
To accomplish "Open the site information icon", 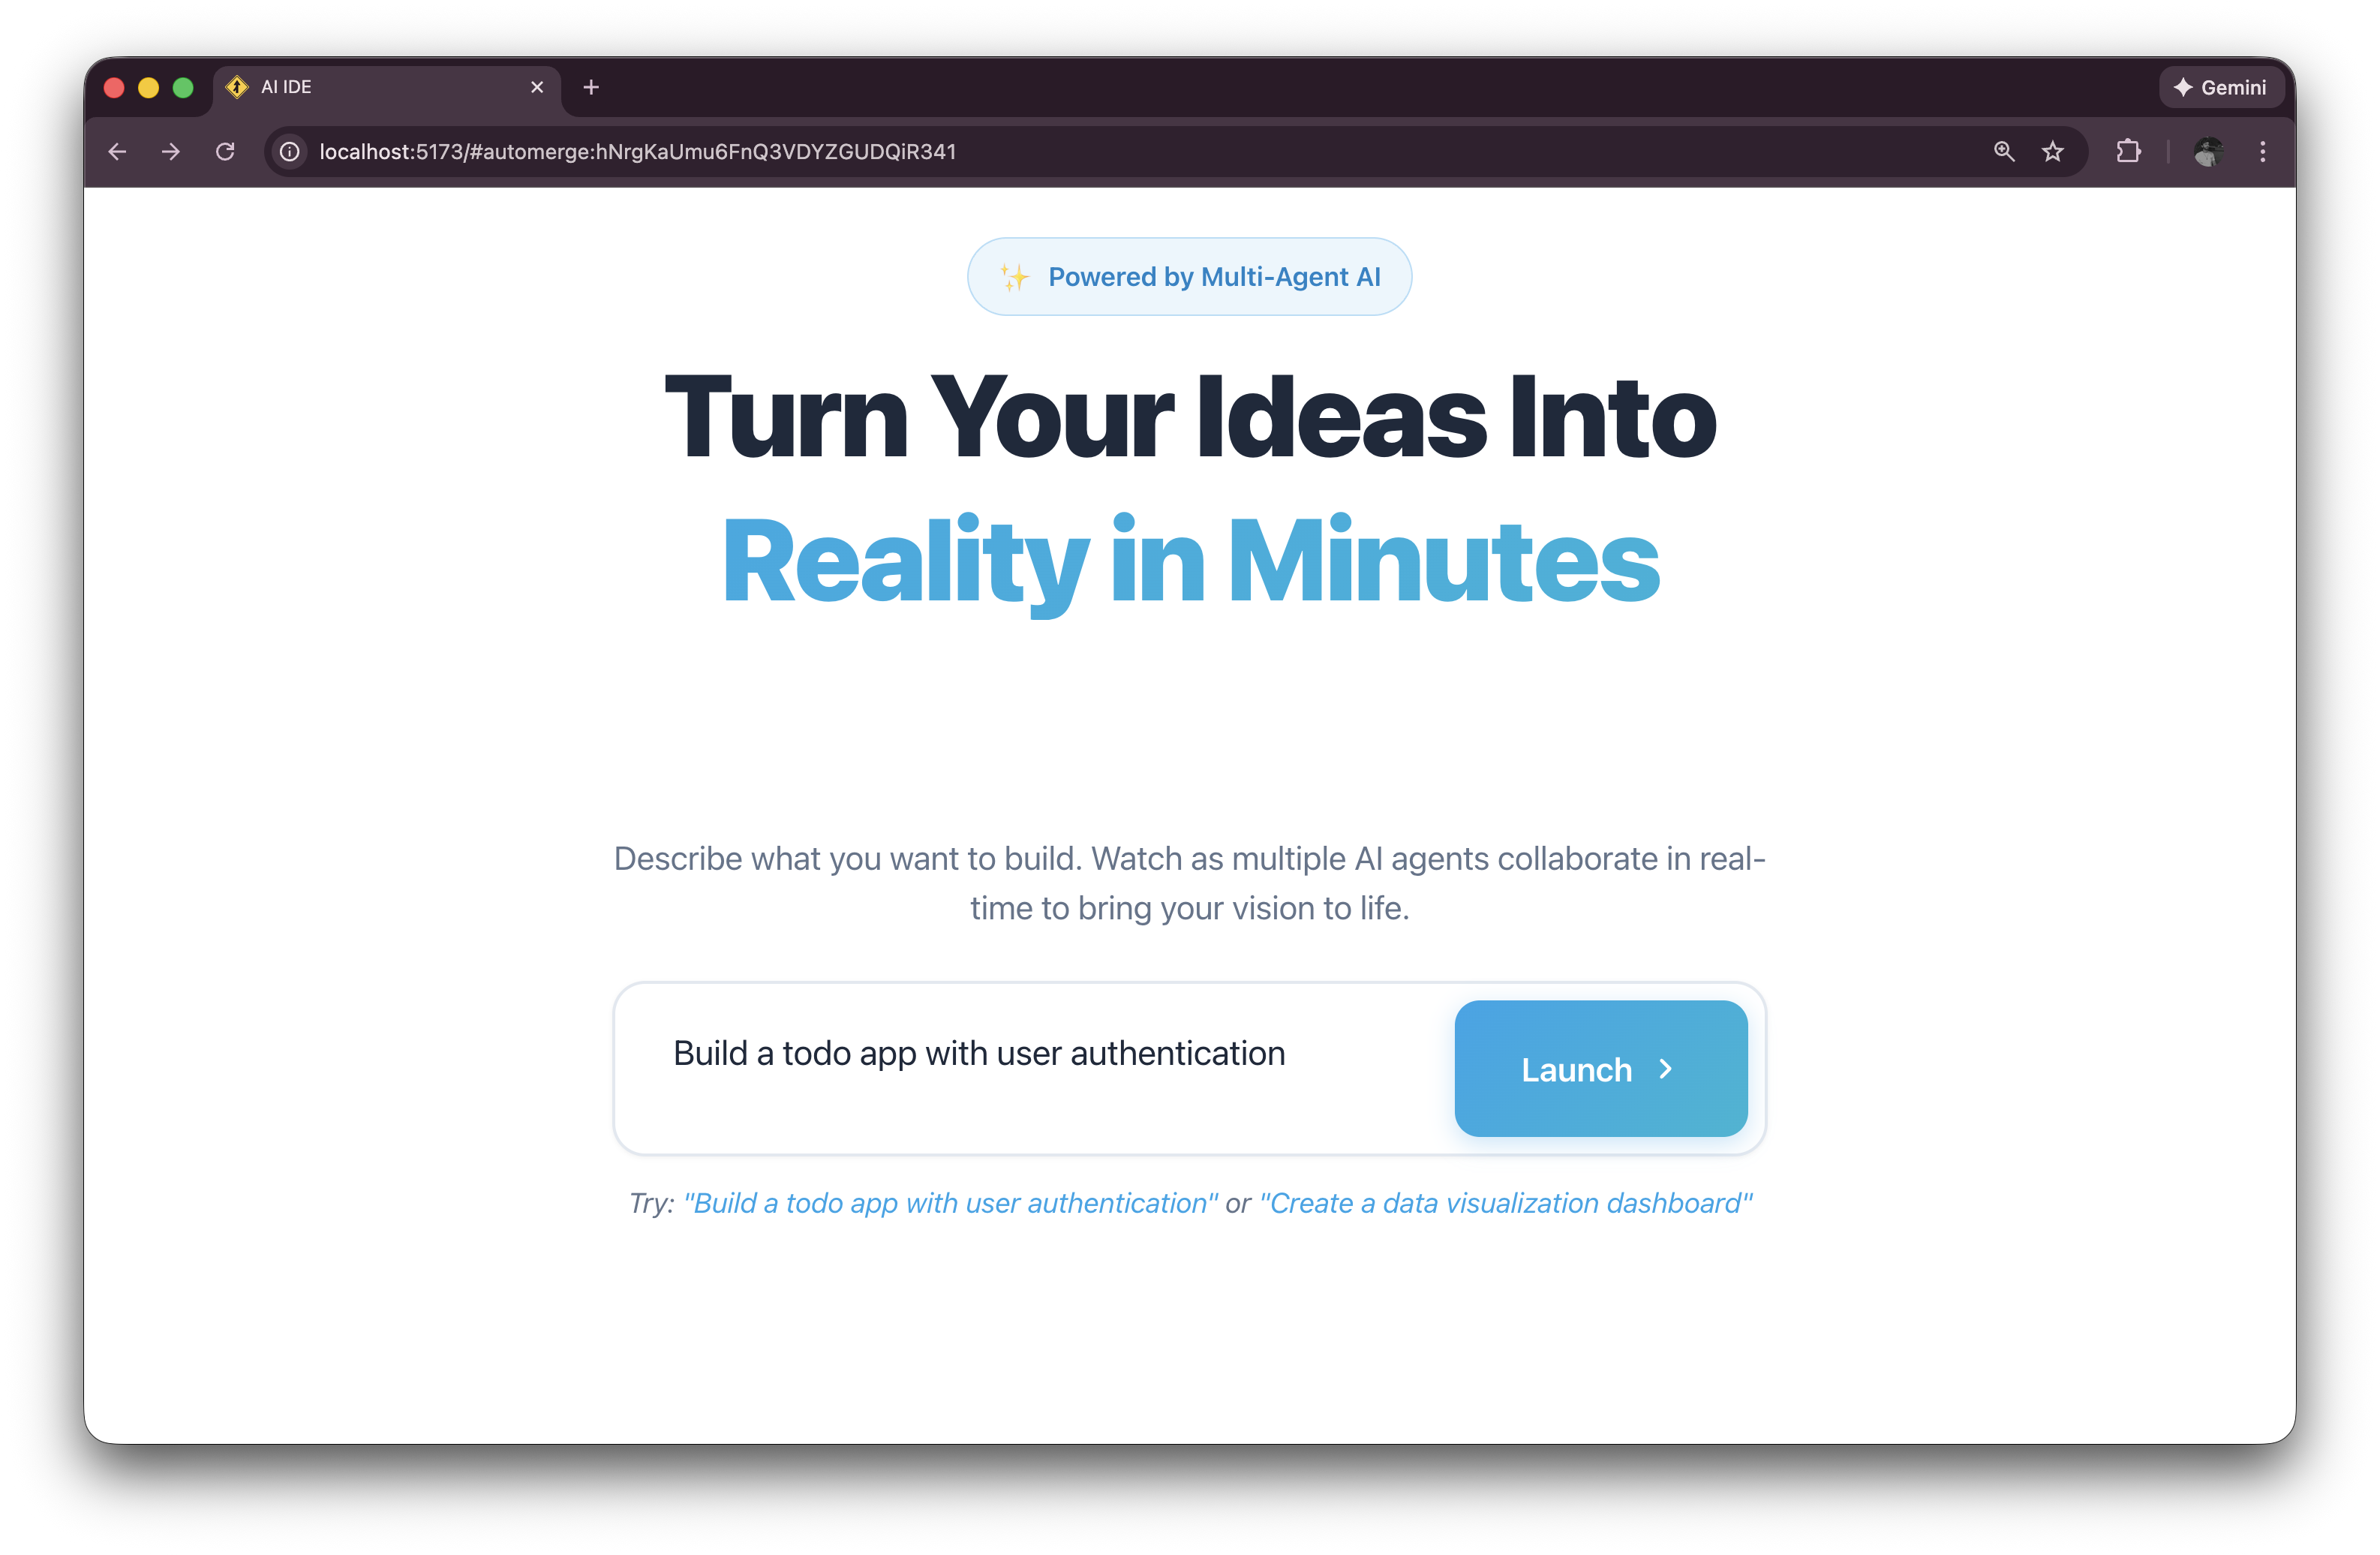I will (289, 152).
